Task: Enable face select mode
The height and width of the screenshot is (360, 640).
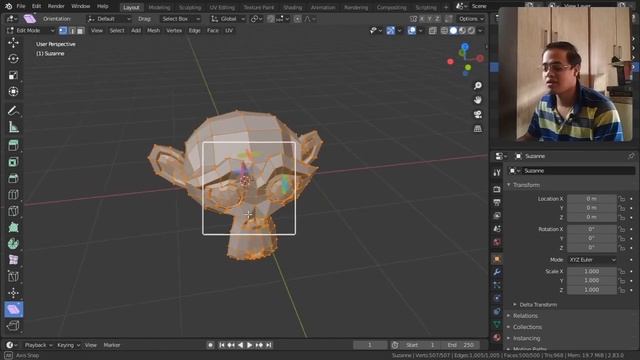Action: coord(80,31)
